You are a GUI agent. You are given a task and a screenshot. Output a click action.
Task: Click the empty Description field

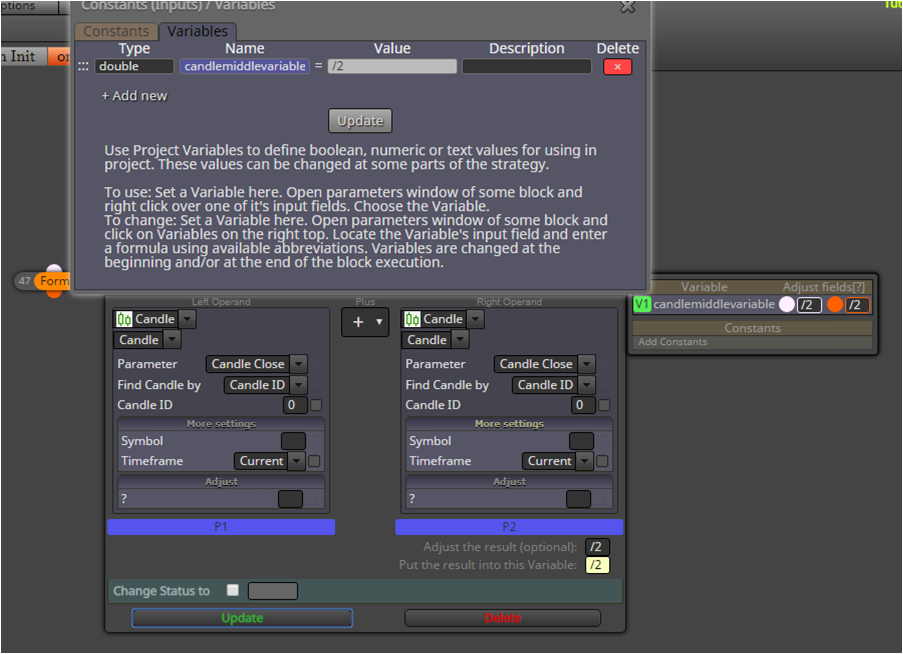click(x=527, y=66)
